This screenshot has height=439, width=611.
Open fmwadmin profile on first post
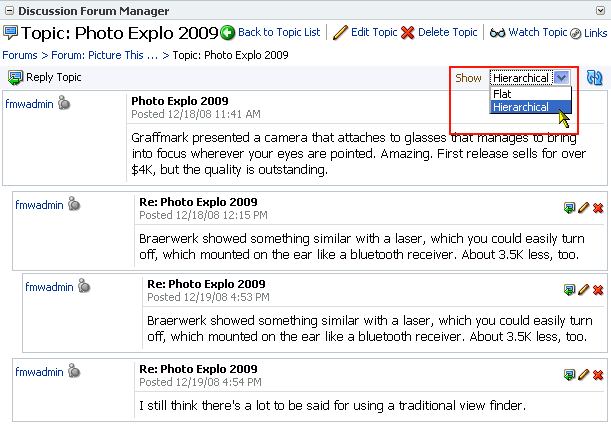(29, 104)
